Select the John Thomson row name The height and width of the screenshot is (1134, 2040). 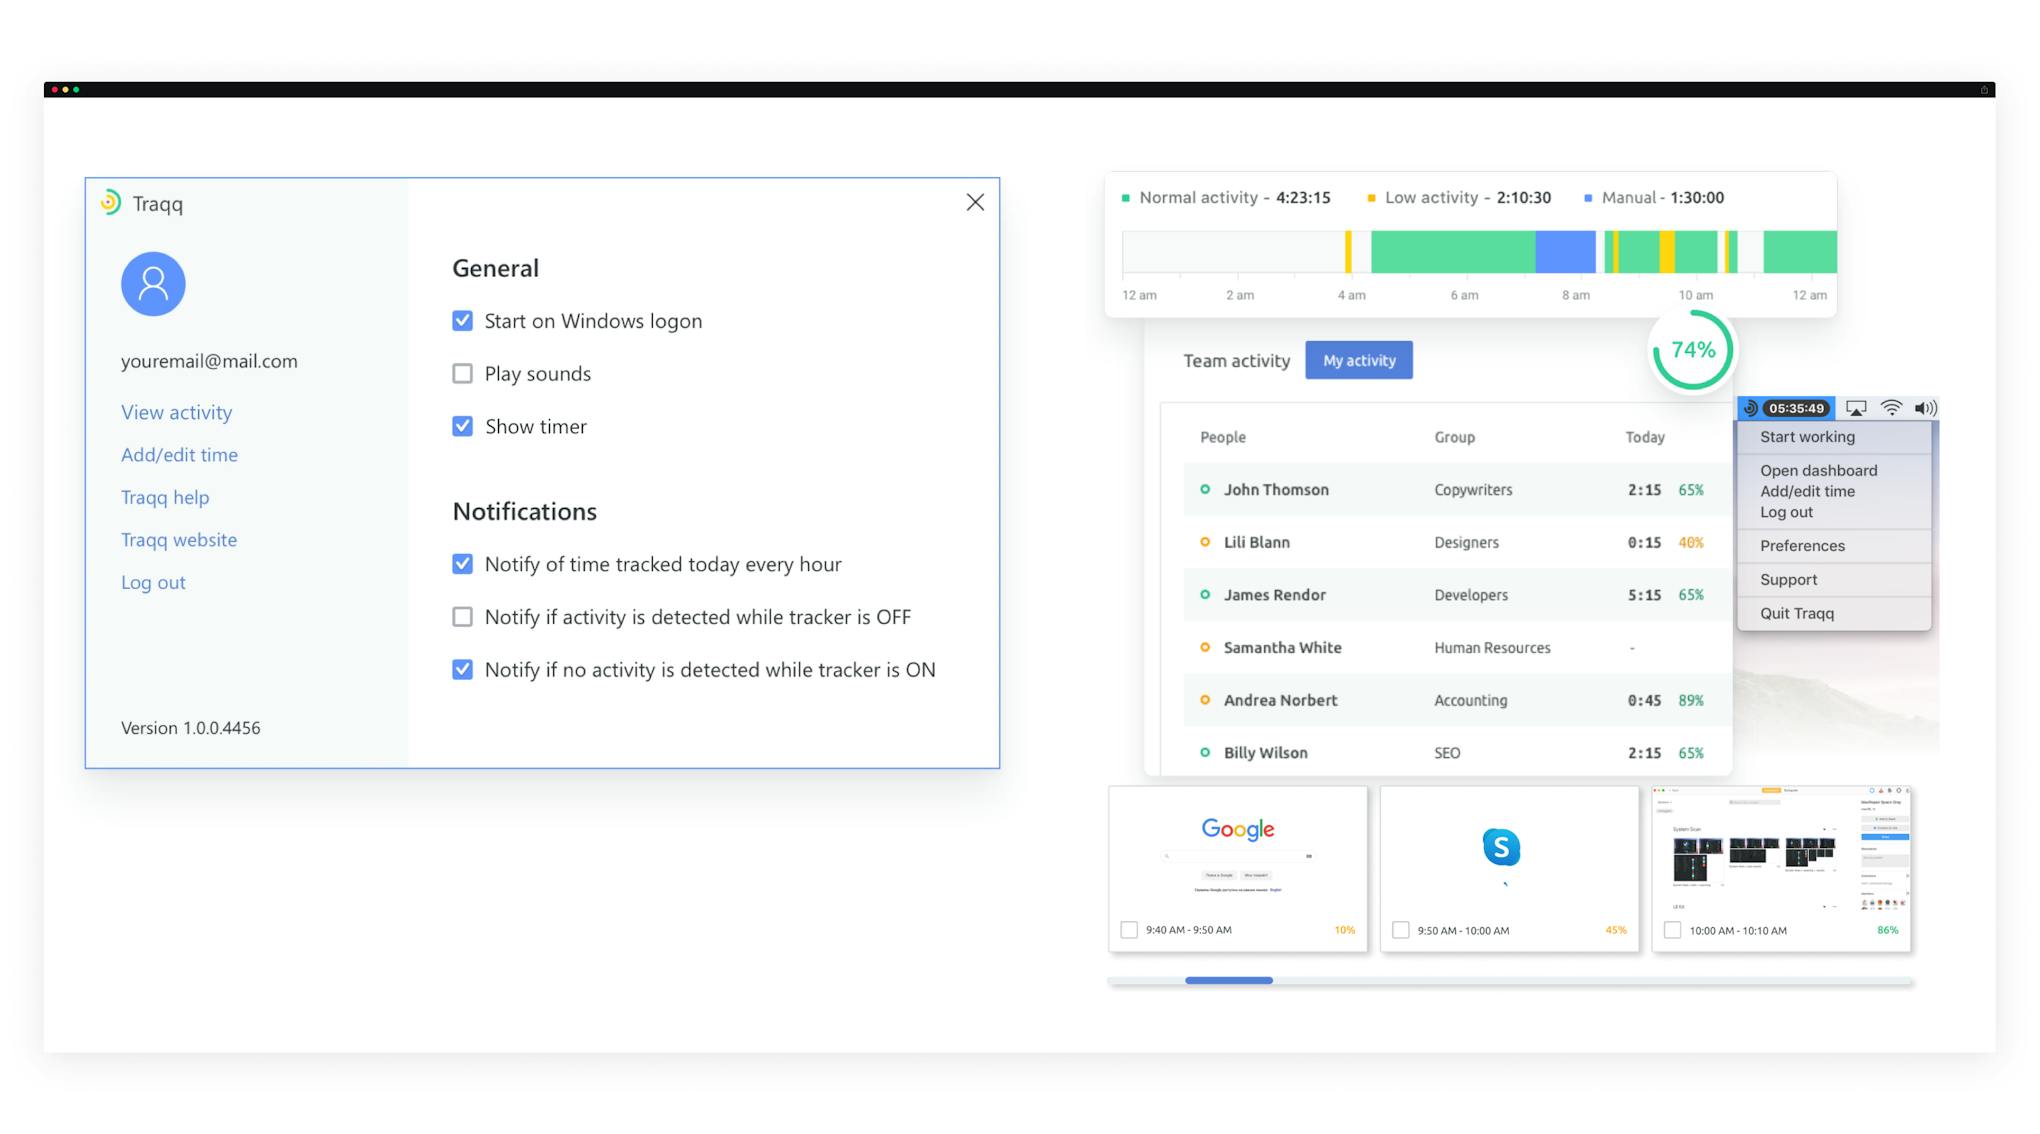(1277, 490)
